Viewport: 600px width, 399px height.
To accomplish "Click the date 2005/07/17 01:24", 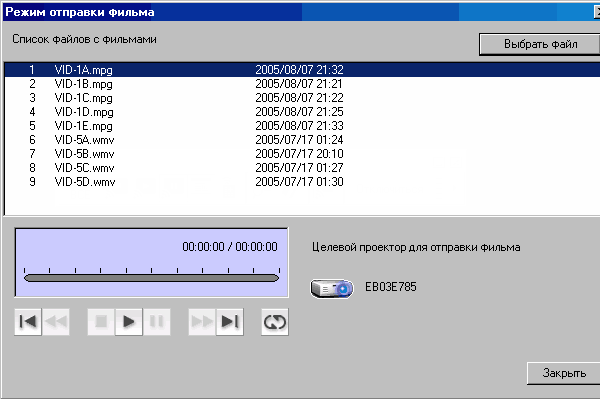I will [x=299, y=140].
